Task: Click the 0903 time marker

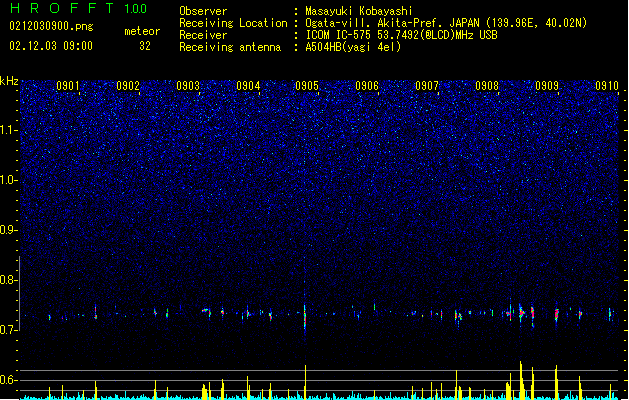Action: pos(188,85)
